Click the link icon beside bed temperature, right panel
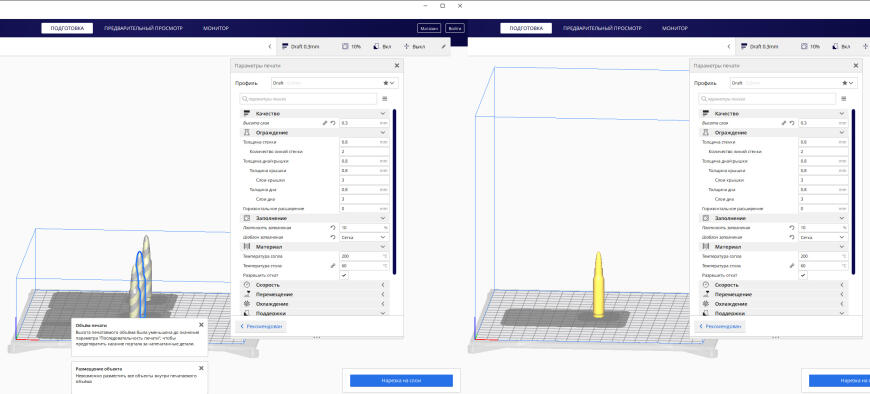This screenshot has width=870, height=394. click(792, 266)
